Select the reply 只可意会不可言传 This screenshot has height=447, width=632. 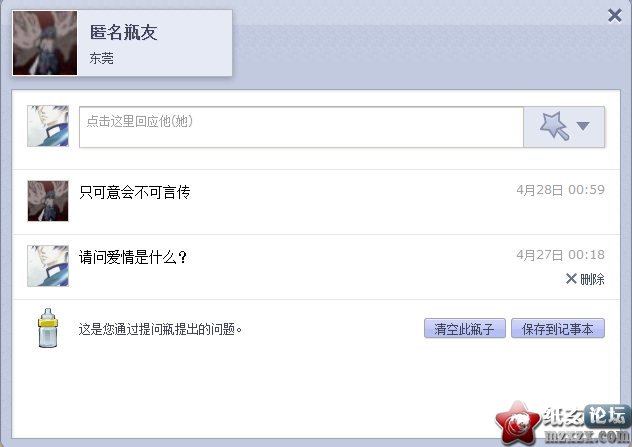135,192
